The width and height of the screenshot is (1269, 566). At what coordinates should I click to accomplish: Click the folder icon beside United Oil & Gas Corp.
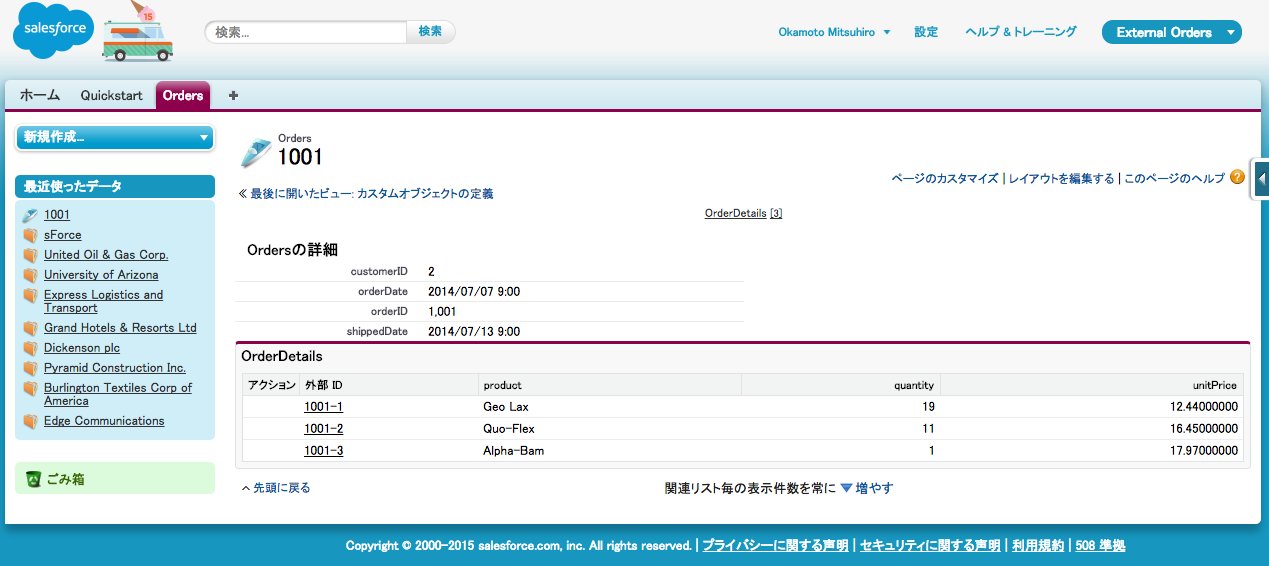pyautogui.click(x=30, y=255)
